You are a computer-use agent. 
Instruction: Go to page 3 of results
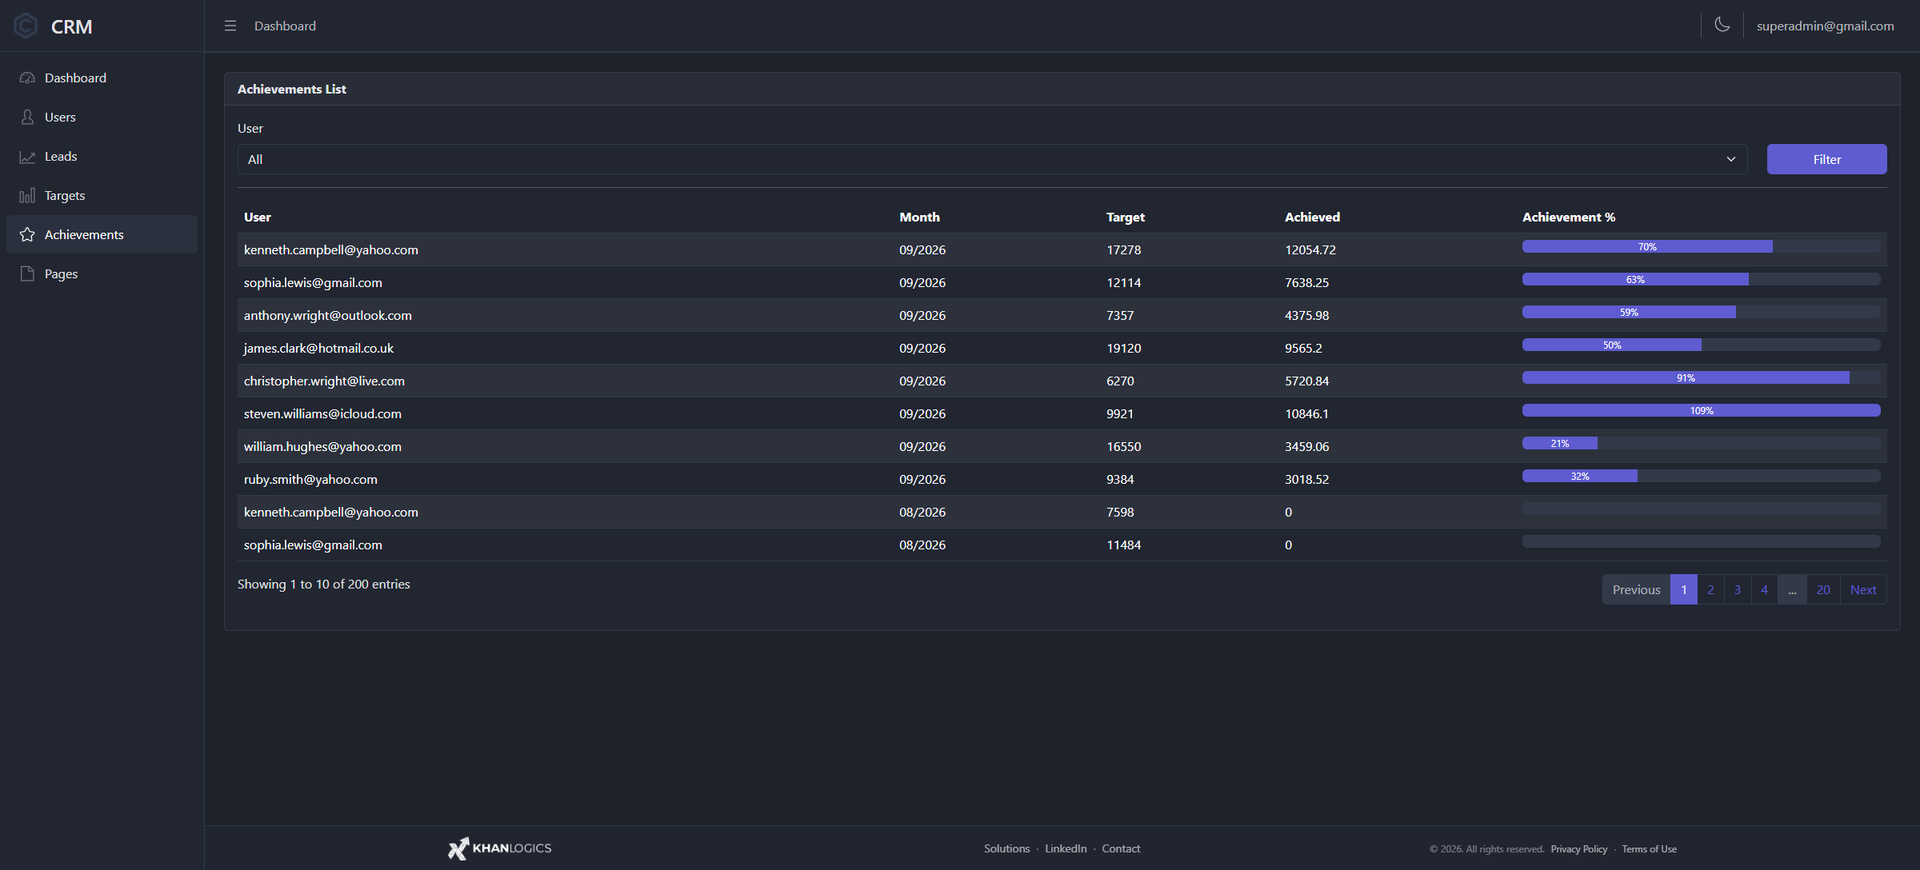(1738, 590)
